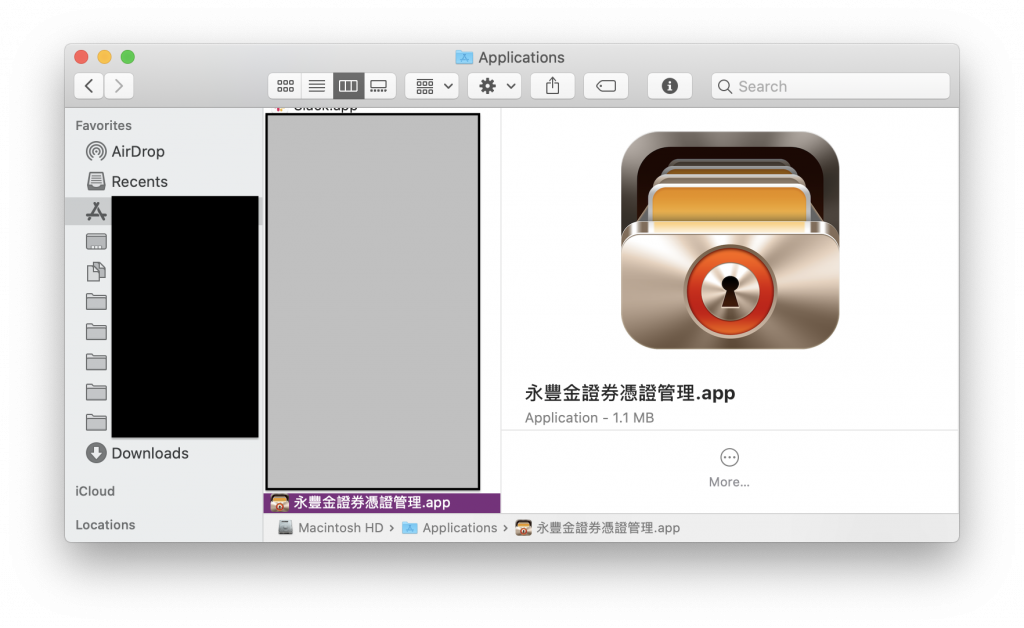Click the Recents sidebar icon
Screen dimensions: 1024x628
[96, 181]
